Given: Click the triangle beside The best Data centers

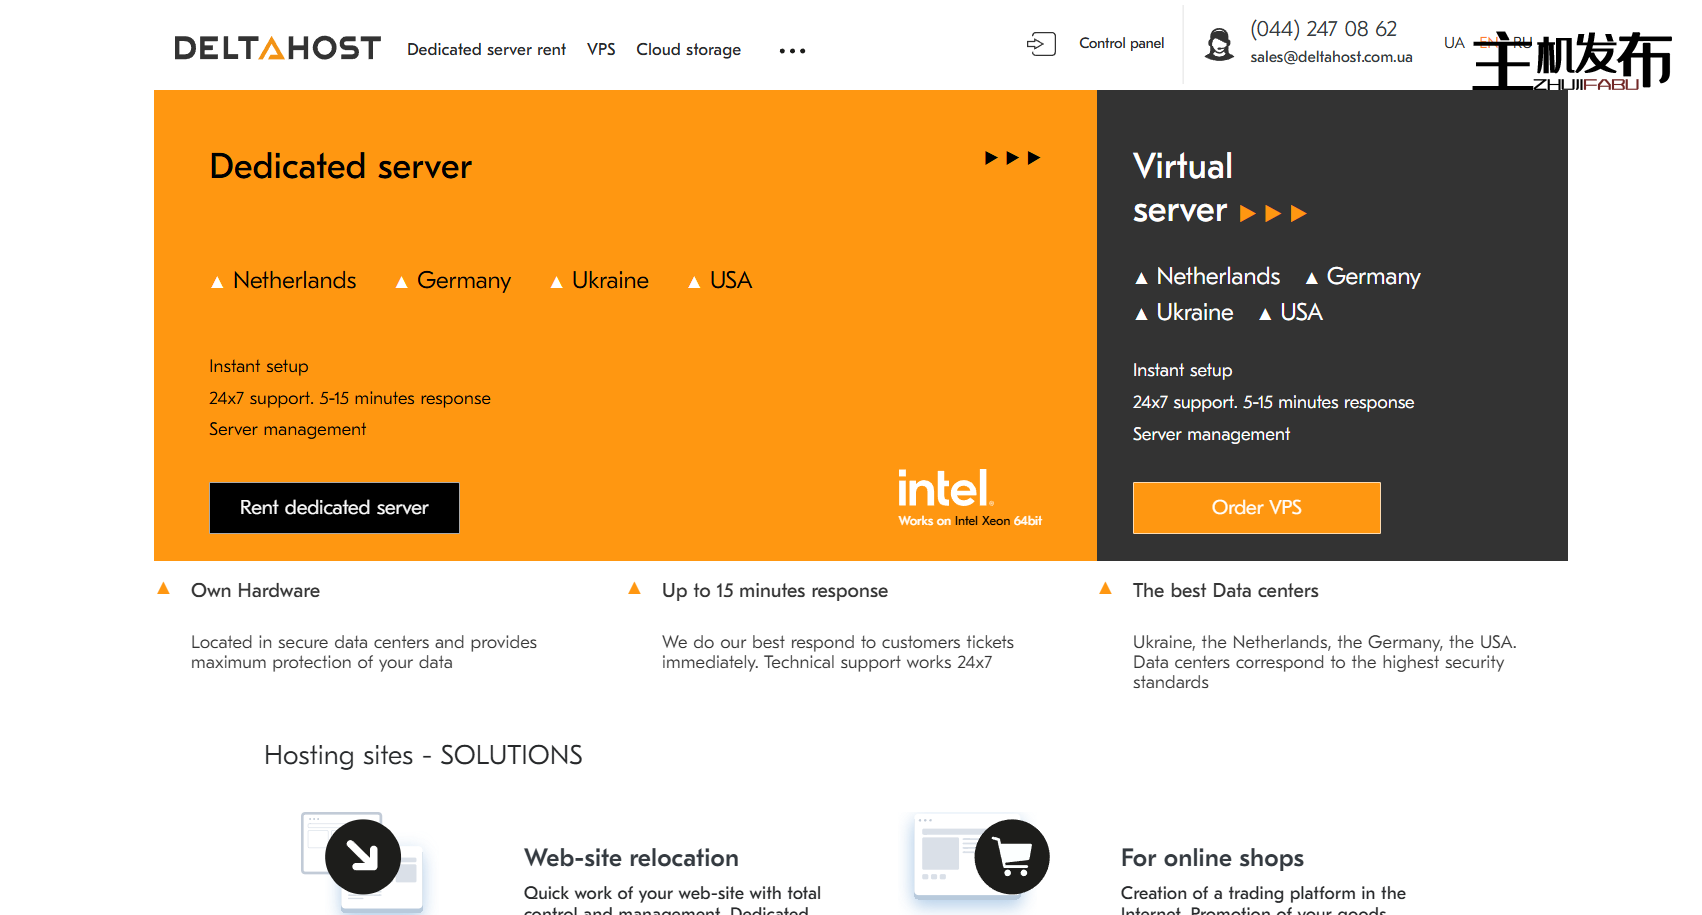Looking at the screenshot, I should pyautogui.click(x=1105, y=588).
